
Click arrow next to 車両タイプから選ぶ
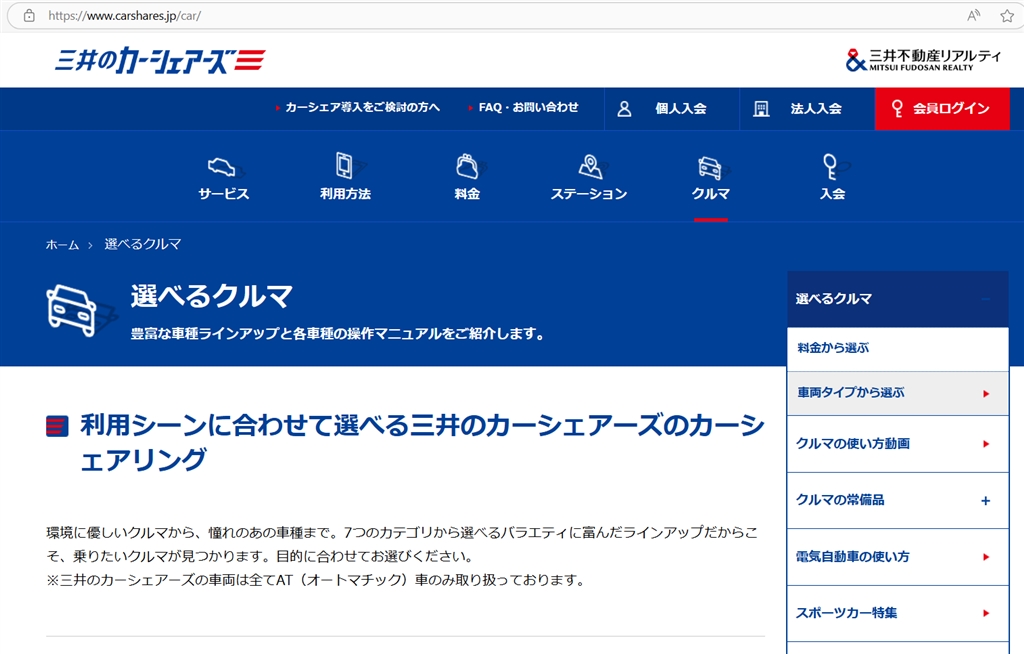pyautogui.click(x=986, y=393)
